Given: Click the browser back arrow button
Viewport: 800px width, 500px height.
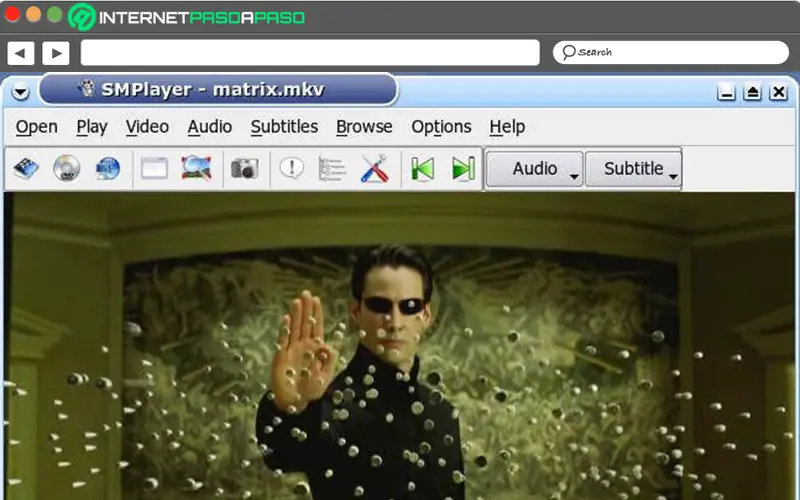Looking at the screenshot, I should point(20,53).
